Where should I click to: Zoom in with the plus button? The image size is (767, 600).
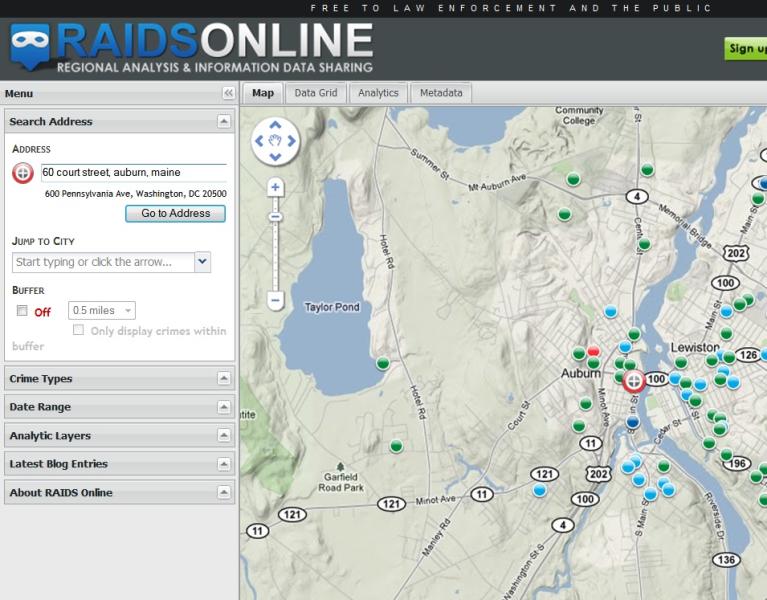(275, 187)
